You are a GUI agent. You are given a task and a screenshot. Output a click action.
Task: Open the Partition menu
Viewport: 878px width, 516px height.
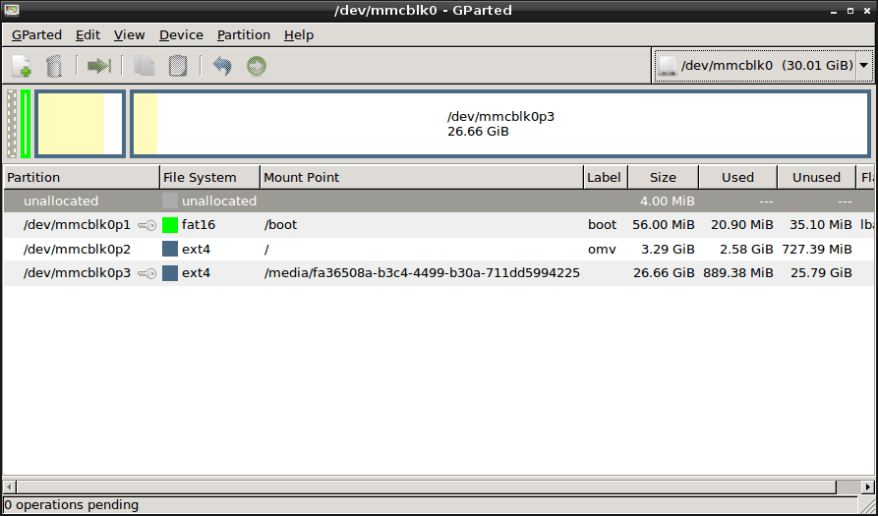[244, 35]
